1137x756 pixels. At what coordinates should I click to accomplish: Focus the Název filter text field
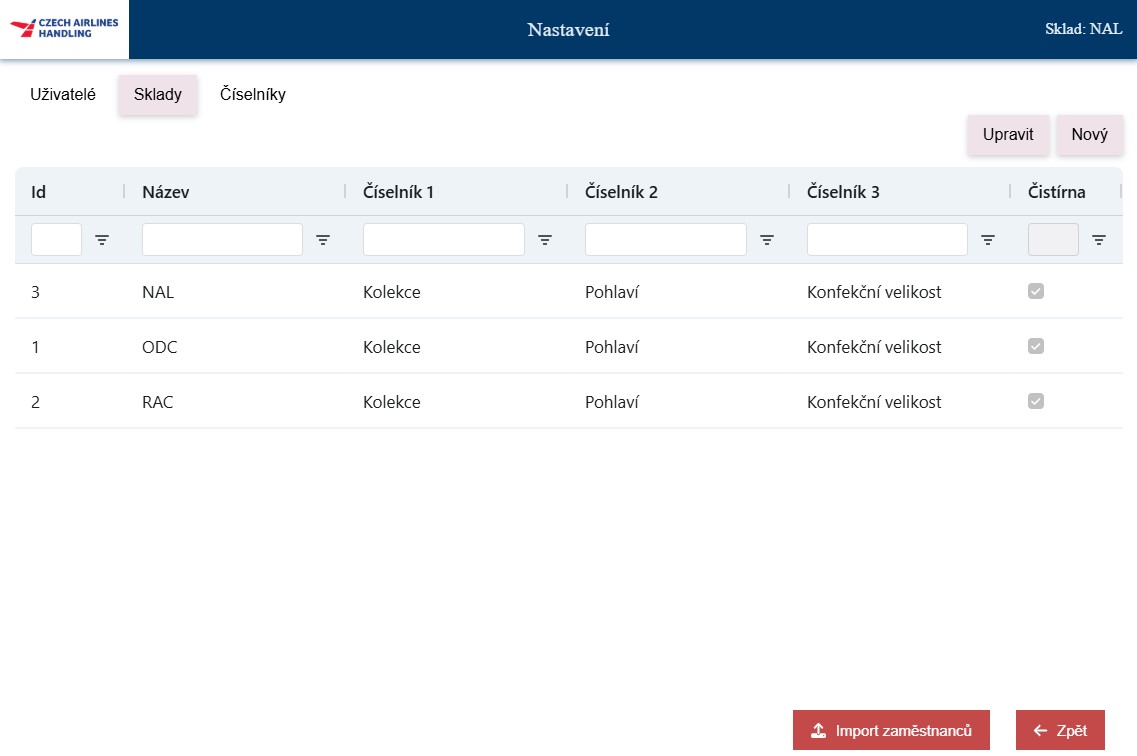coord(222,240)
